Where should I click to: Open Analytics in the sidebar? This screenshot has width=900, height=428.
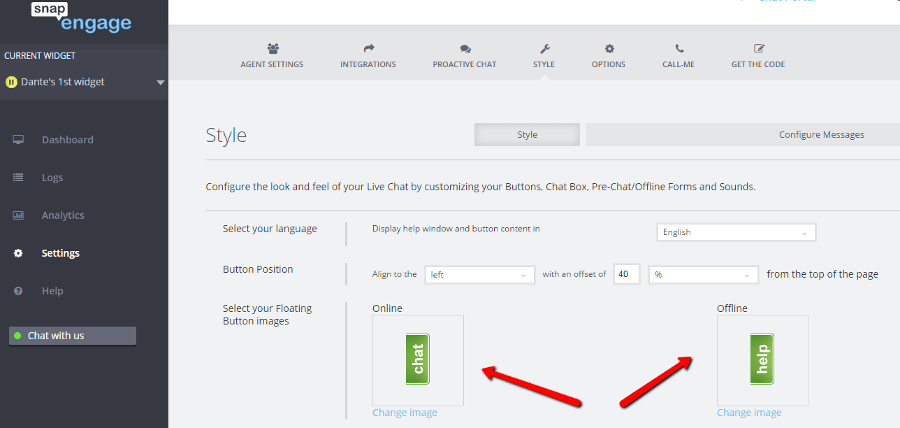pyautogui.click(x=63, y=215)
